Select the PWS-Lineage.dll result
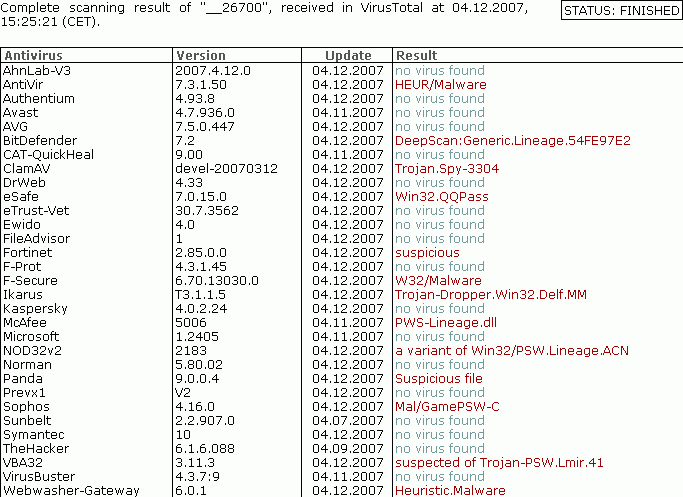This screenshot has height=497, width=683. click(x=446, y=322)
